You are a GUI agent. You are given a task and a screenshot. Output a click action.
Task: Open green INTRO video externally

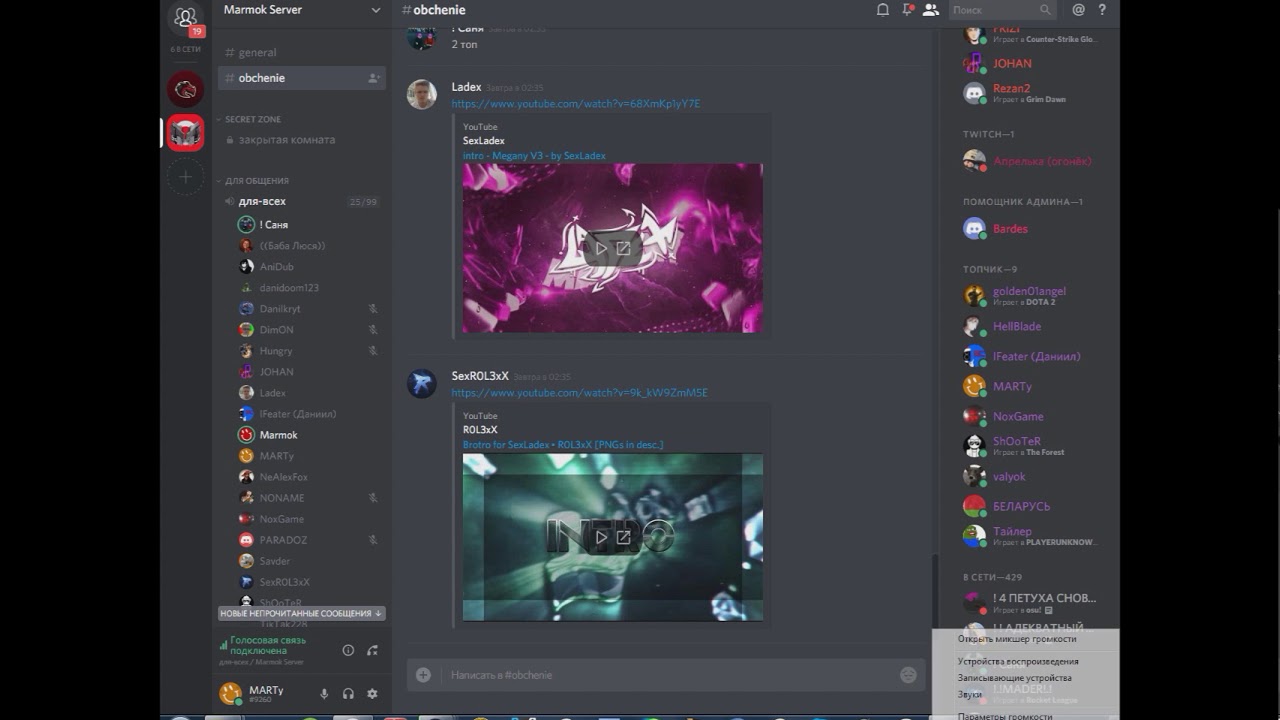click(623, 537)
